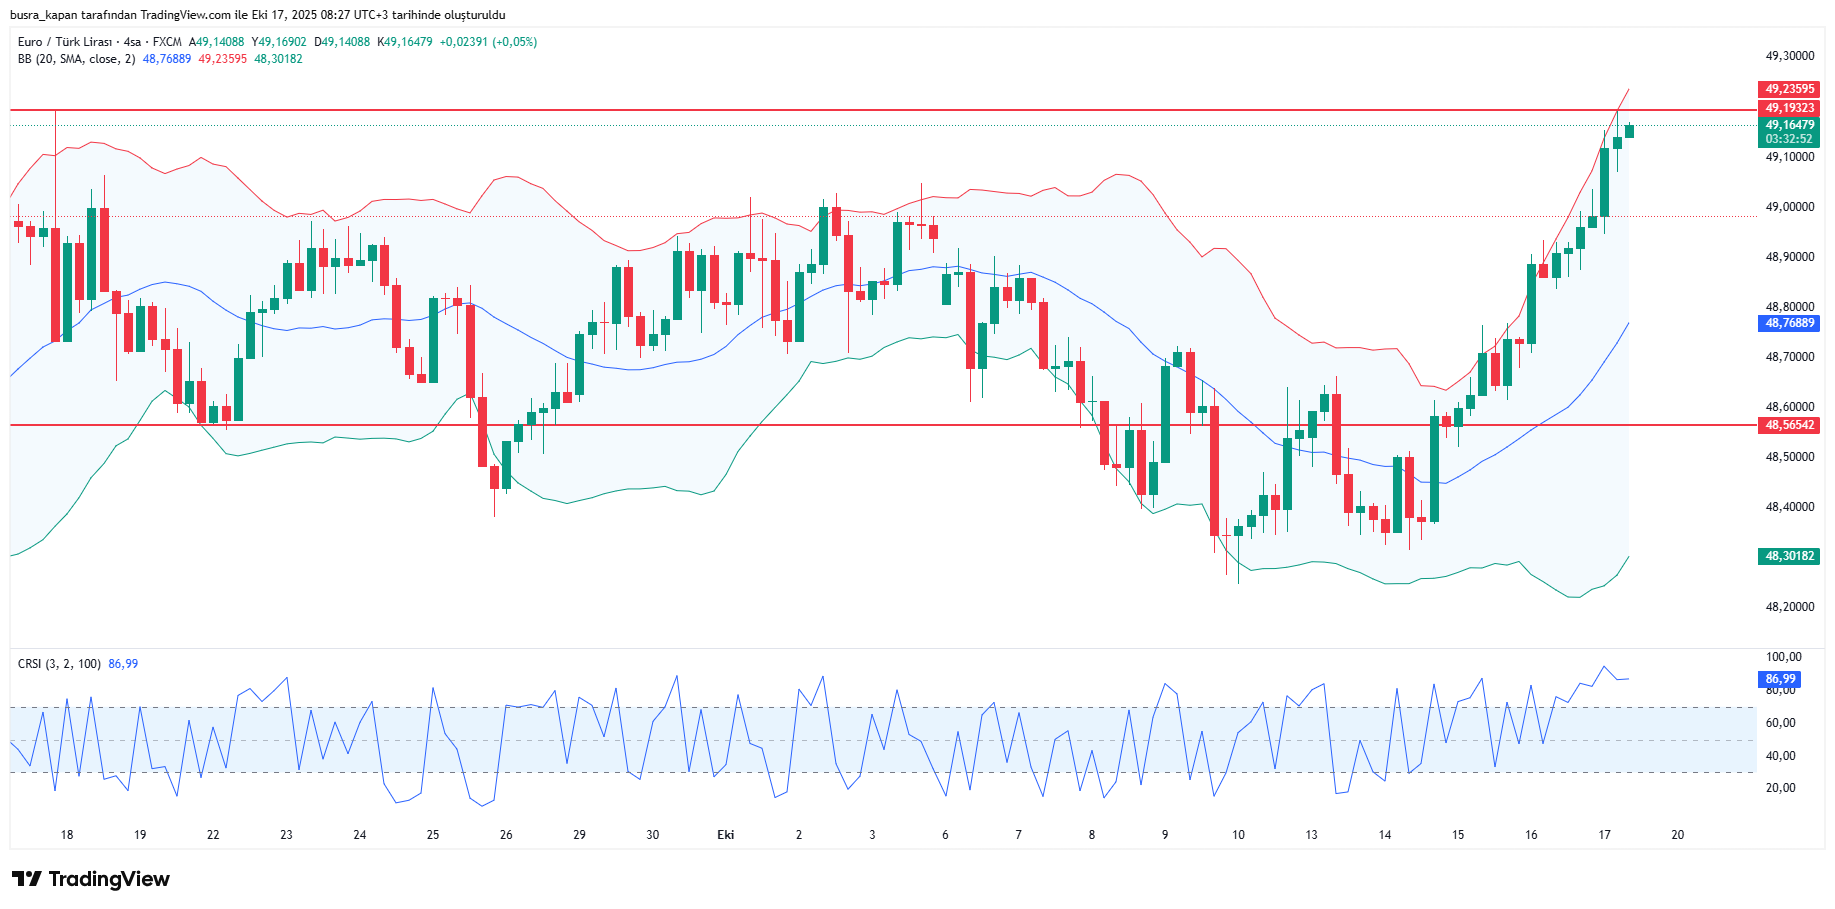
Task: Select the Euro / Türk Lirası symbol title
Action: [65, 42]
